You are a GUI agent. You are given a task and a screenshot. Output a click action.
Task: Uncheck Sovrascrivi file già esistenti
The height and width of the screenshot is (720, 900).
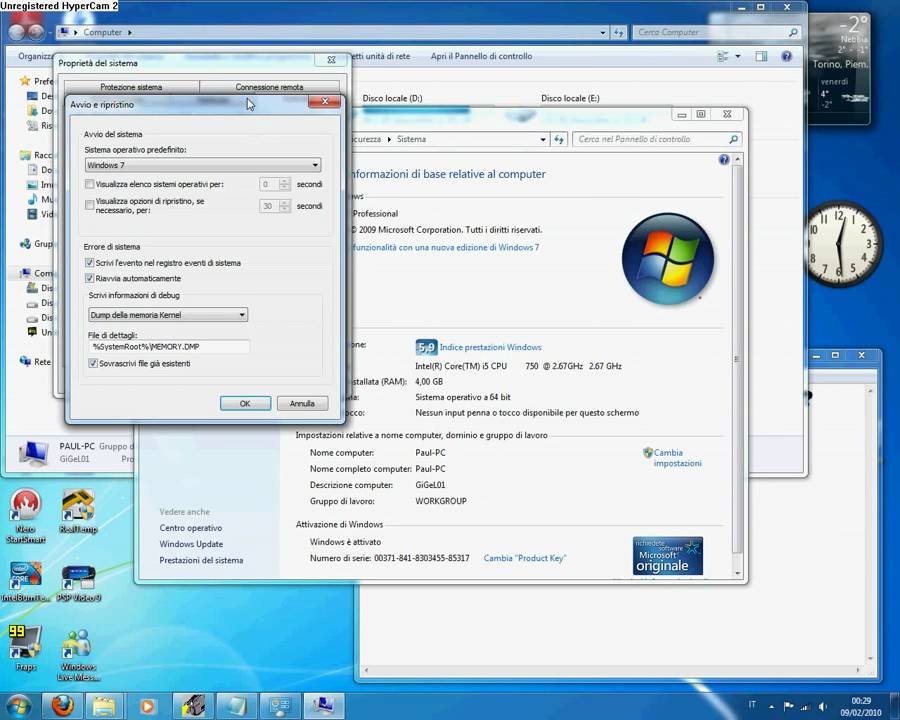tap(92, 363)
